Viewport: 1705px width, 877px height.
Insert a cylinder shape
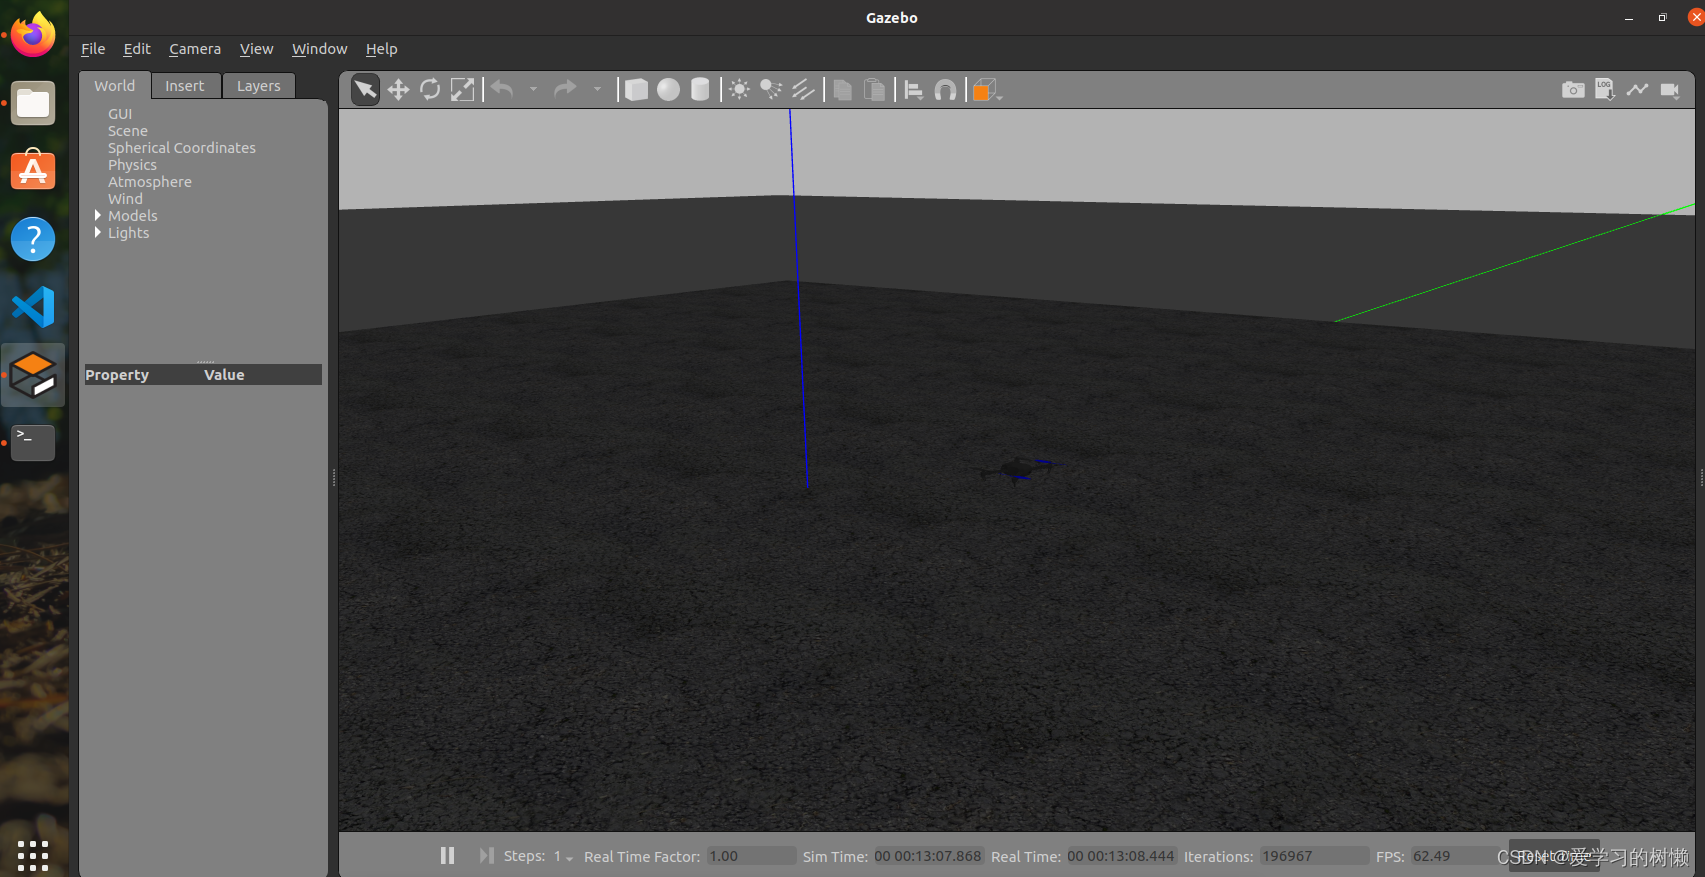pyautogui.click(x=700, y=90)
